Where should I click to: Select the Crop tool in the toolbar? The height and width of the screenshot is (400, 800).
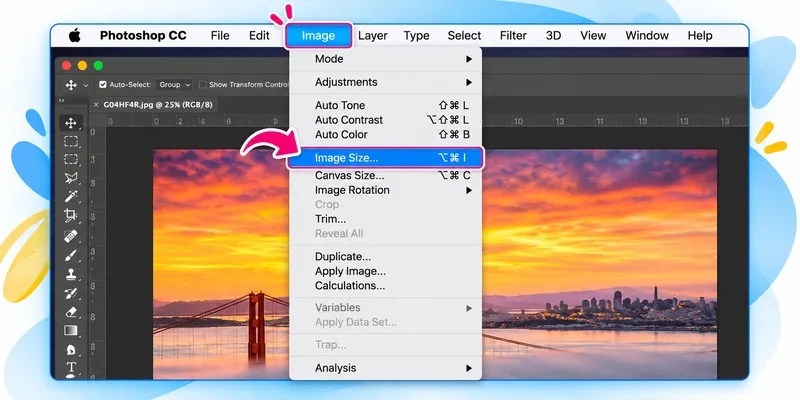pos(71,215)
